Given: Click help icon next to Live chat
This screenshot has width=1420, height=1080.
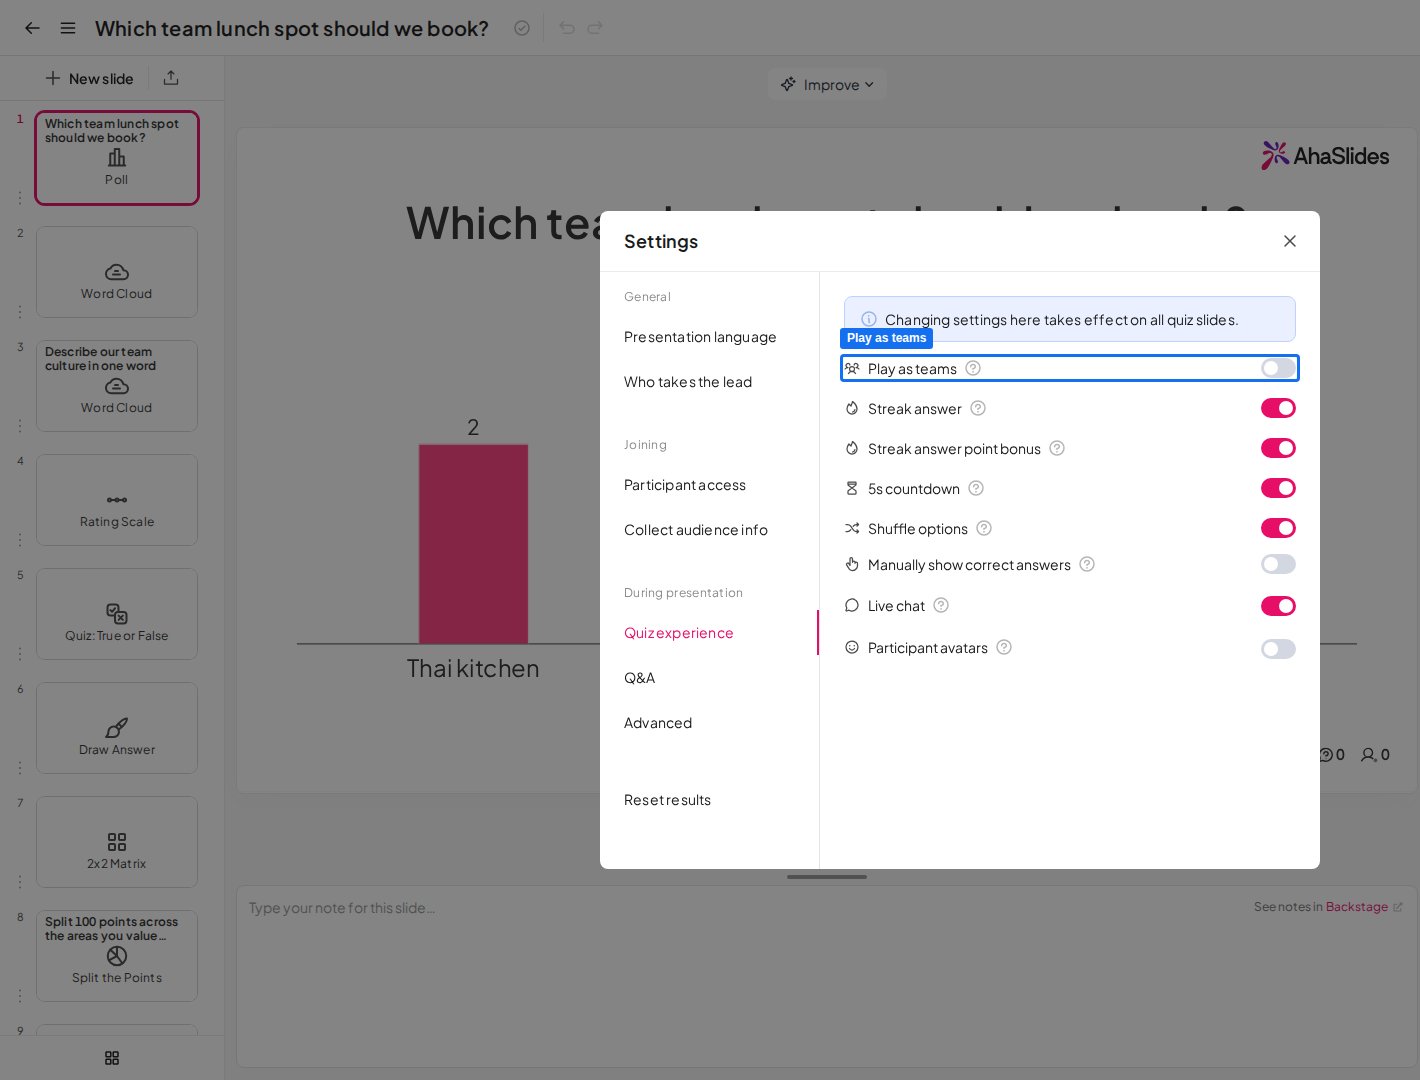Looking at the screenshot, I should pos(941,605).
